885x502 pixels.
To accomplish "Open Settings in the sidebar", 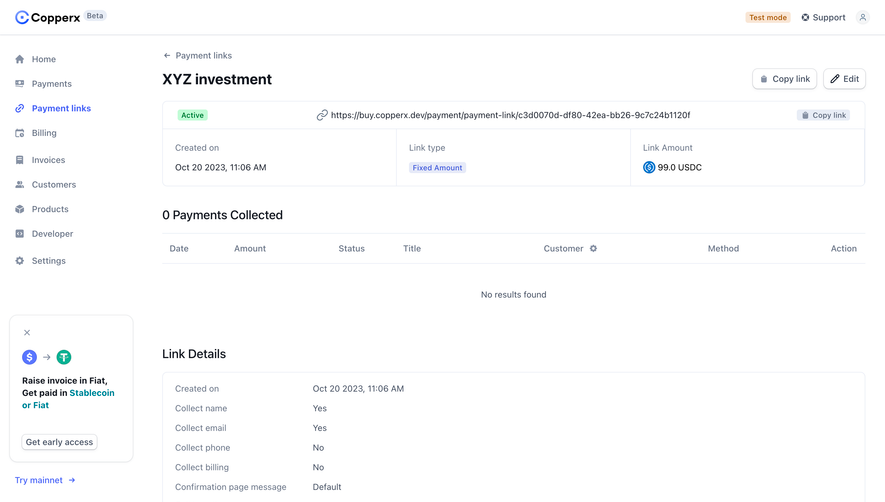I will [49, 261].
